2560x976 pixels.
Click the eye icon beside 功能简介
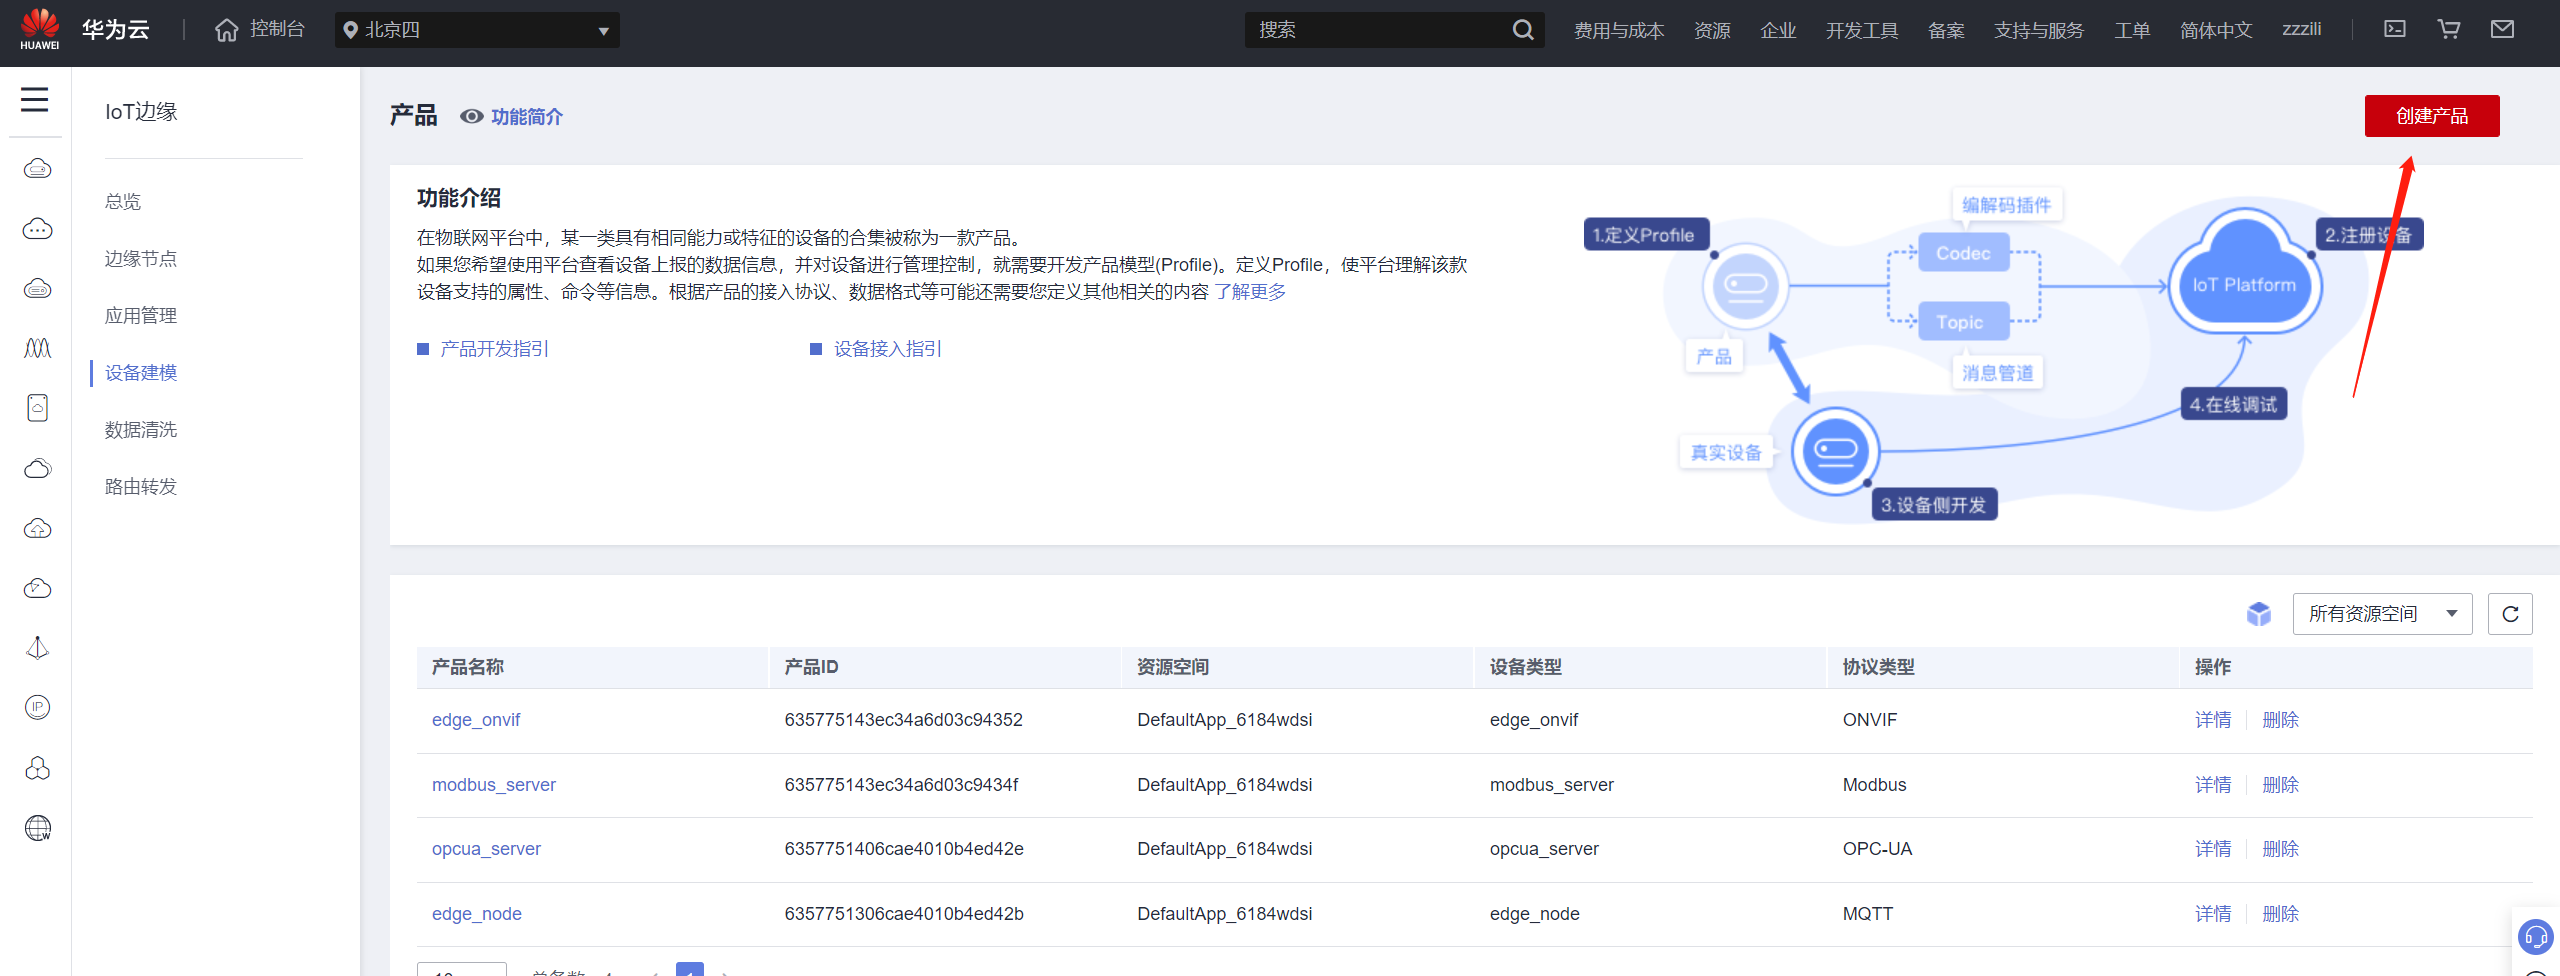tap(472, 117)
